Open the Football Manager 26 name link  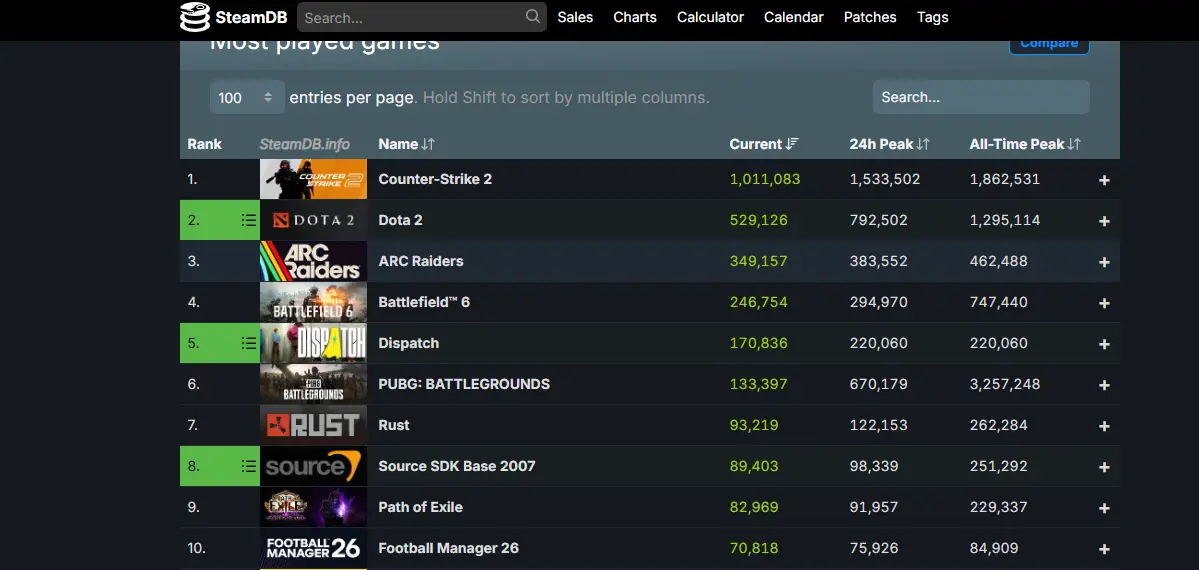(x=449, y=548)
